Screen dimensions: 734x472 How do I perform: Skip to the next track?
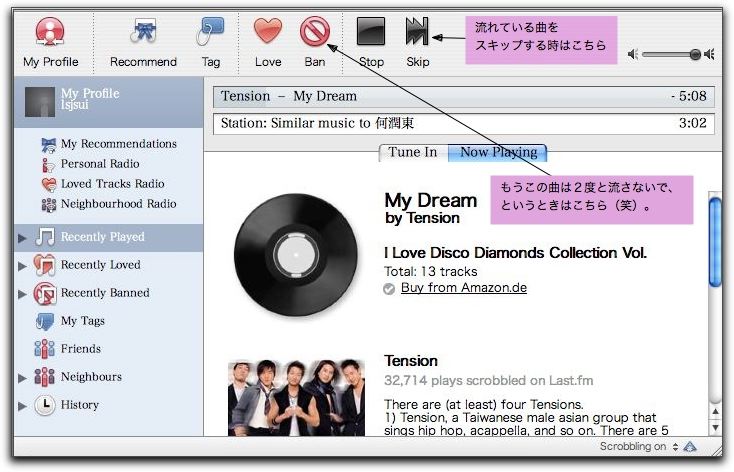point(417,31)
